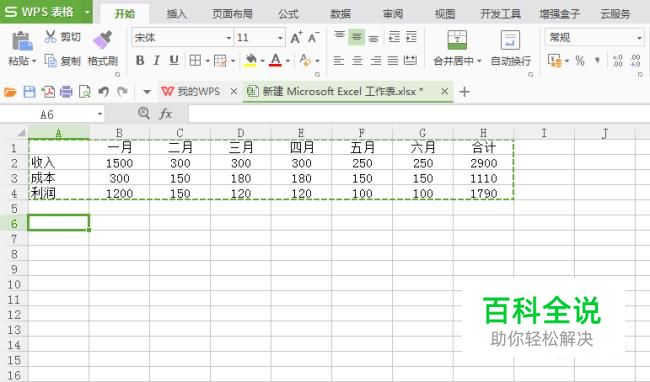Switch to the 数据 tab
The width and height of the screenshot is (650, 382).
340,14
